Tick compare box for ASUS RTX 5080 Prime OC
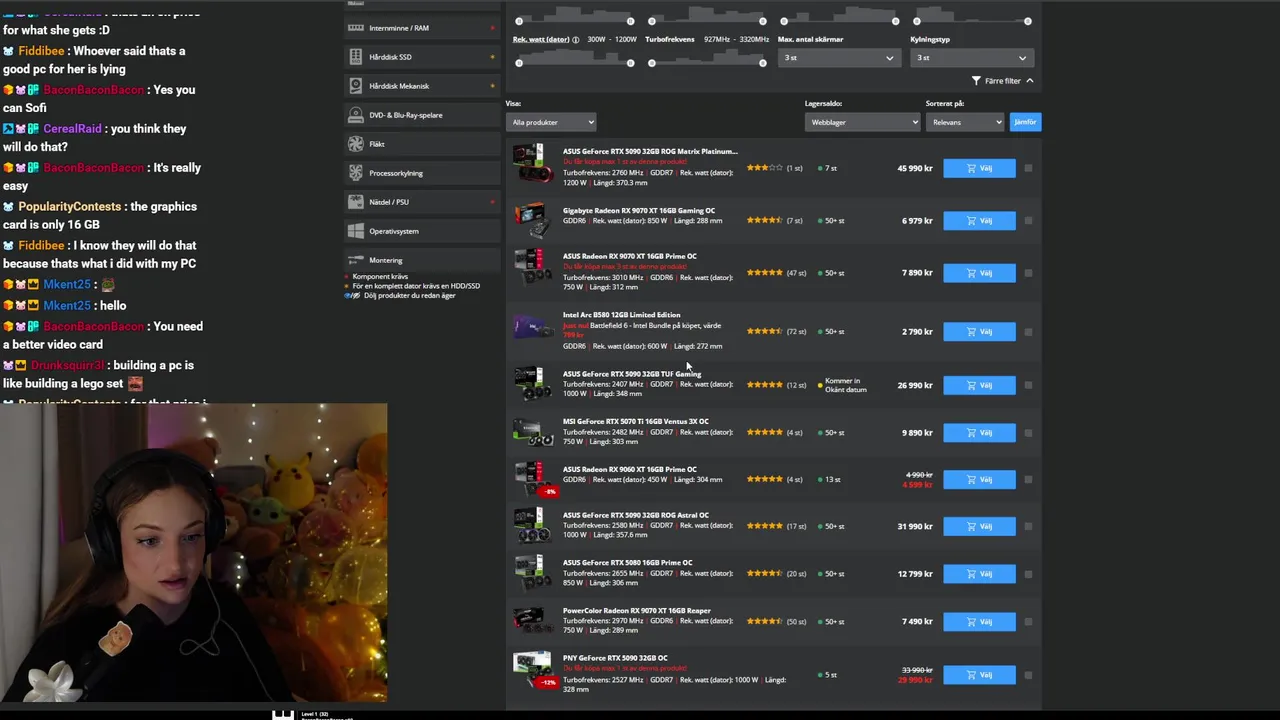1280x720 pixels. click(x=1028, y=573)
